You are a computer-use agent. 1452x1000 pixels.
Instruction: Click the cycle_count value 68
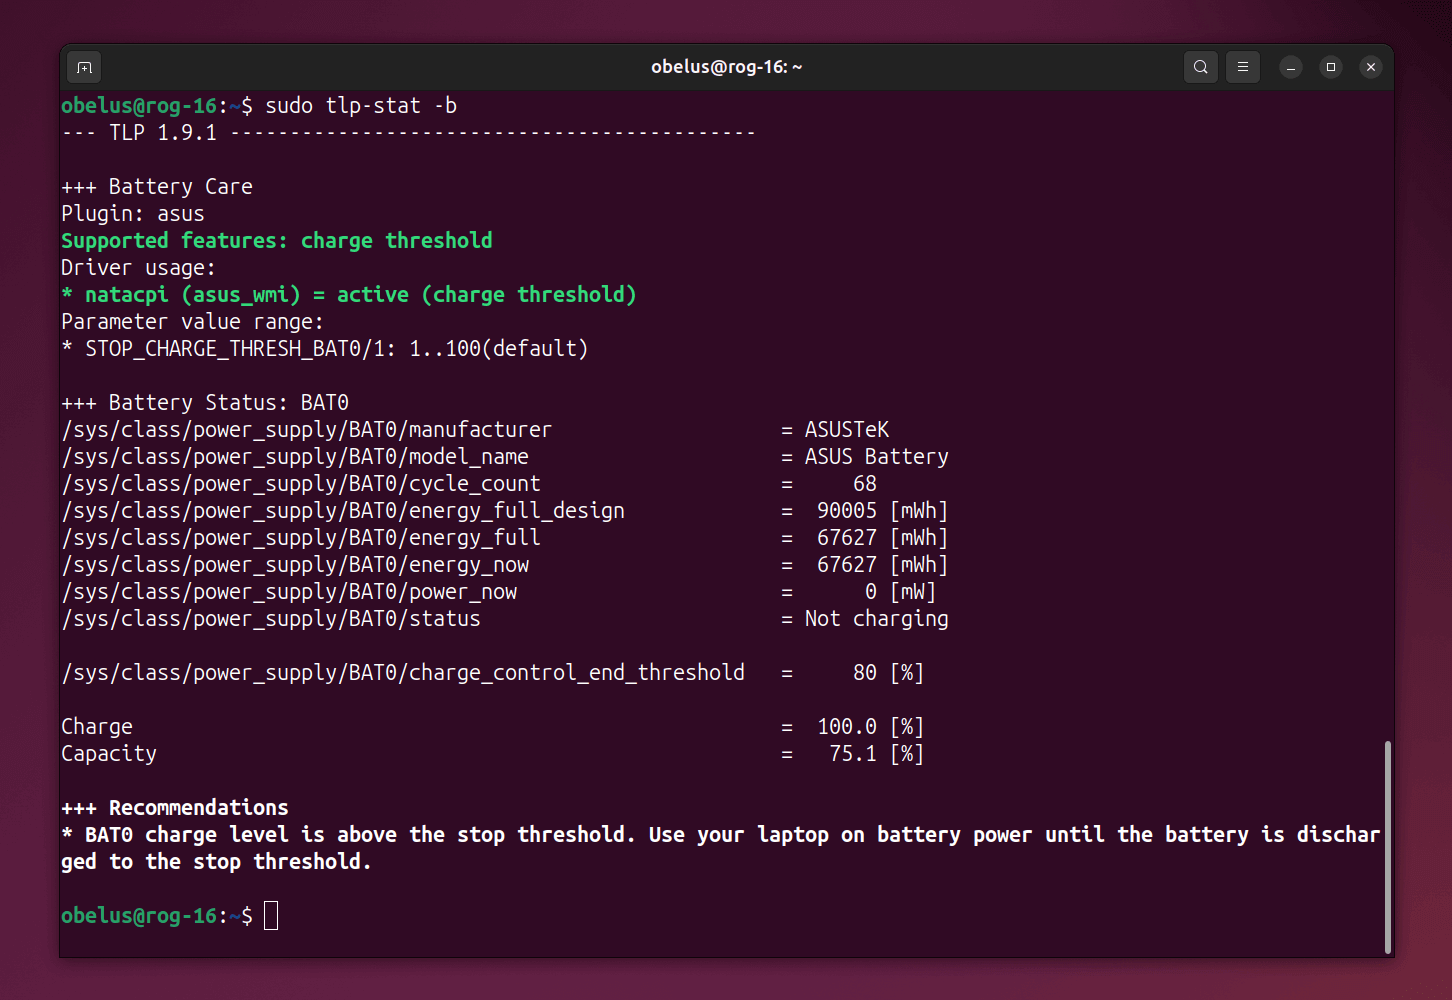864,484
